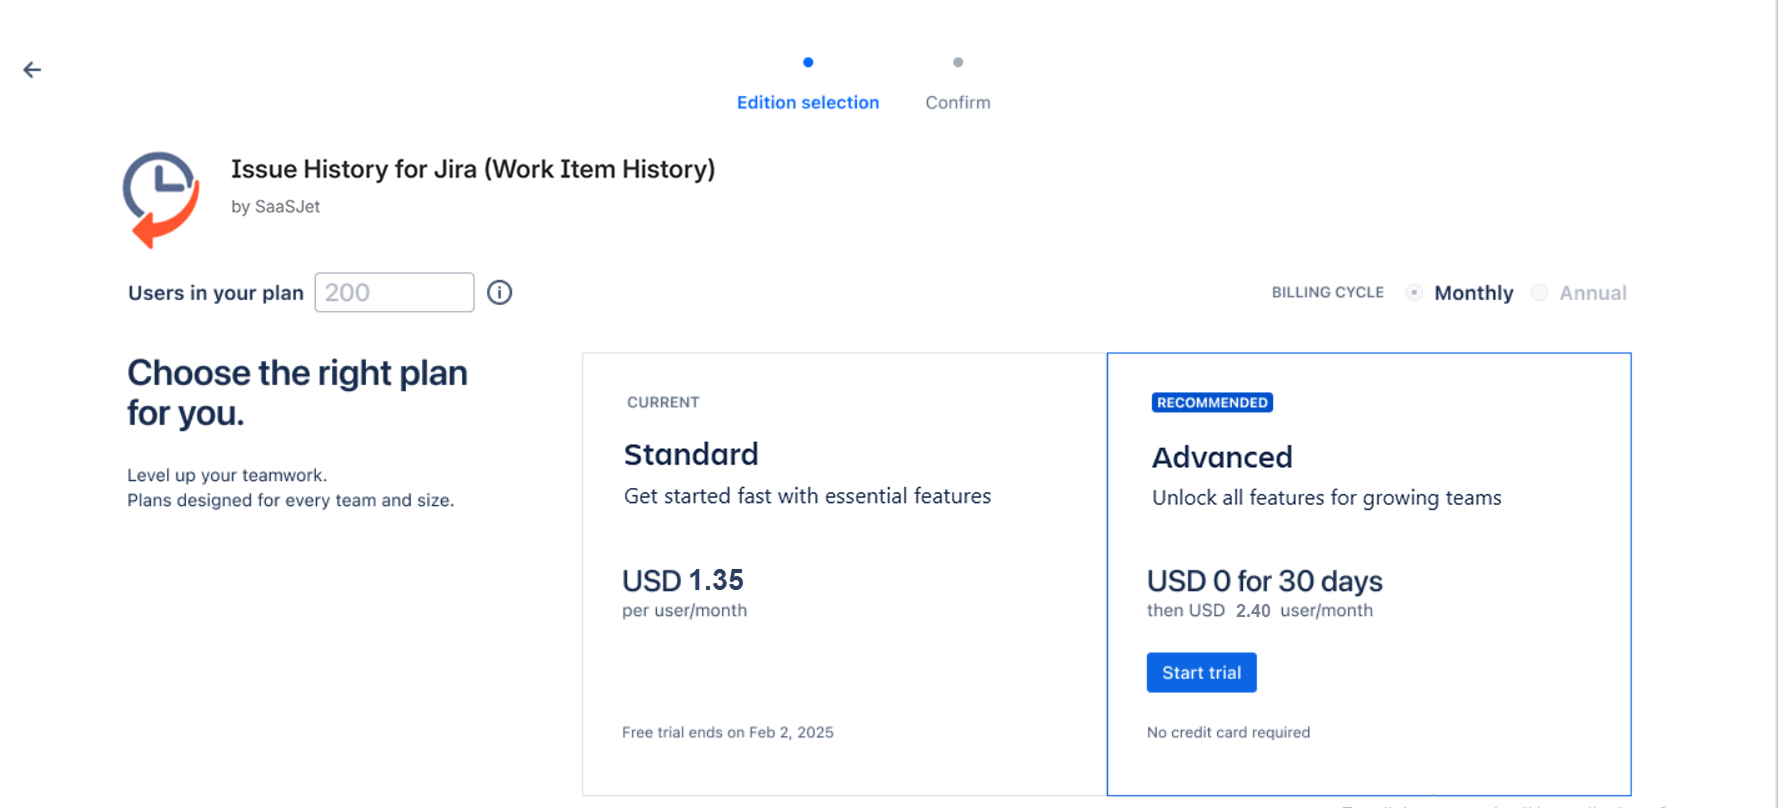Click the Issue History for Jira title
Screen dimensions: 1778x808
(x=473, y=169)
